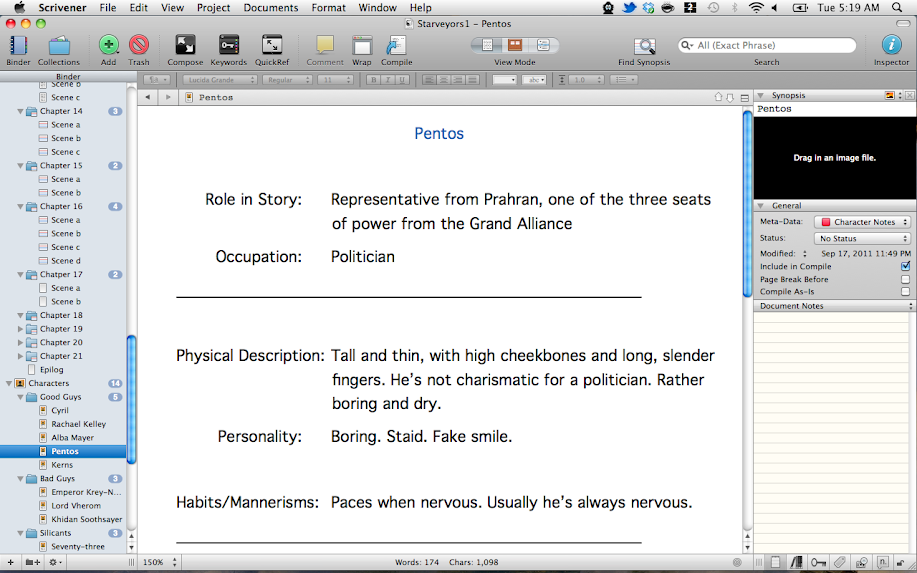Screen dimensions: 917x573
Task: Enable the Page Break Before checkbox
Action: click(905, 280)
